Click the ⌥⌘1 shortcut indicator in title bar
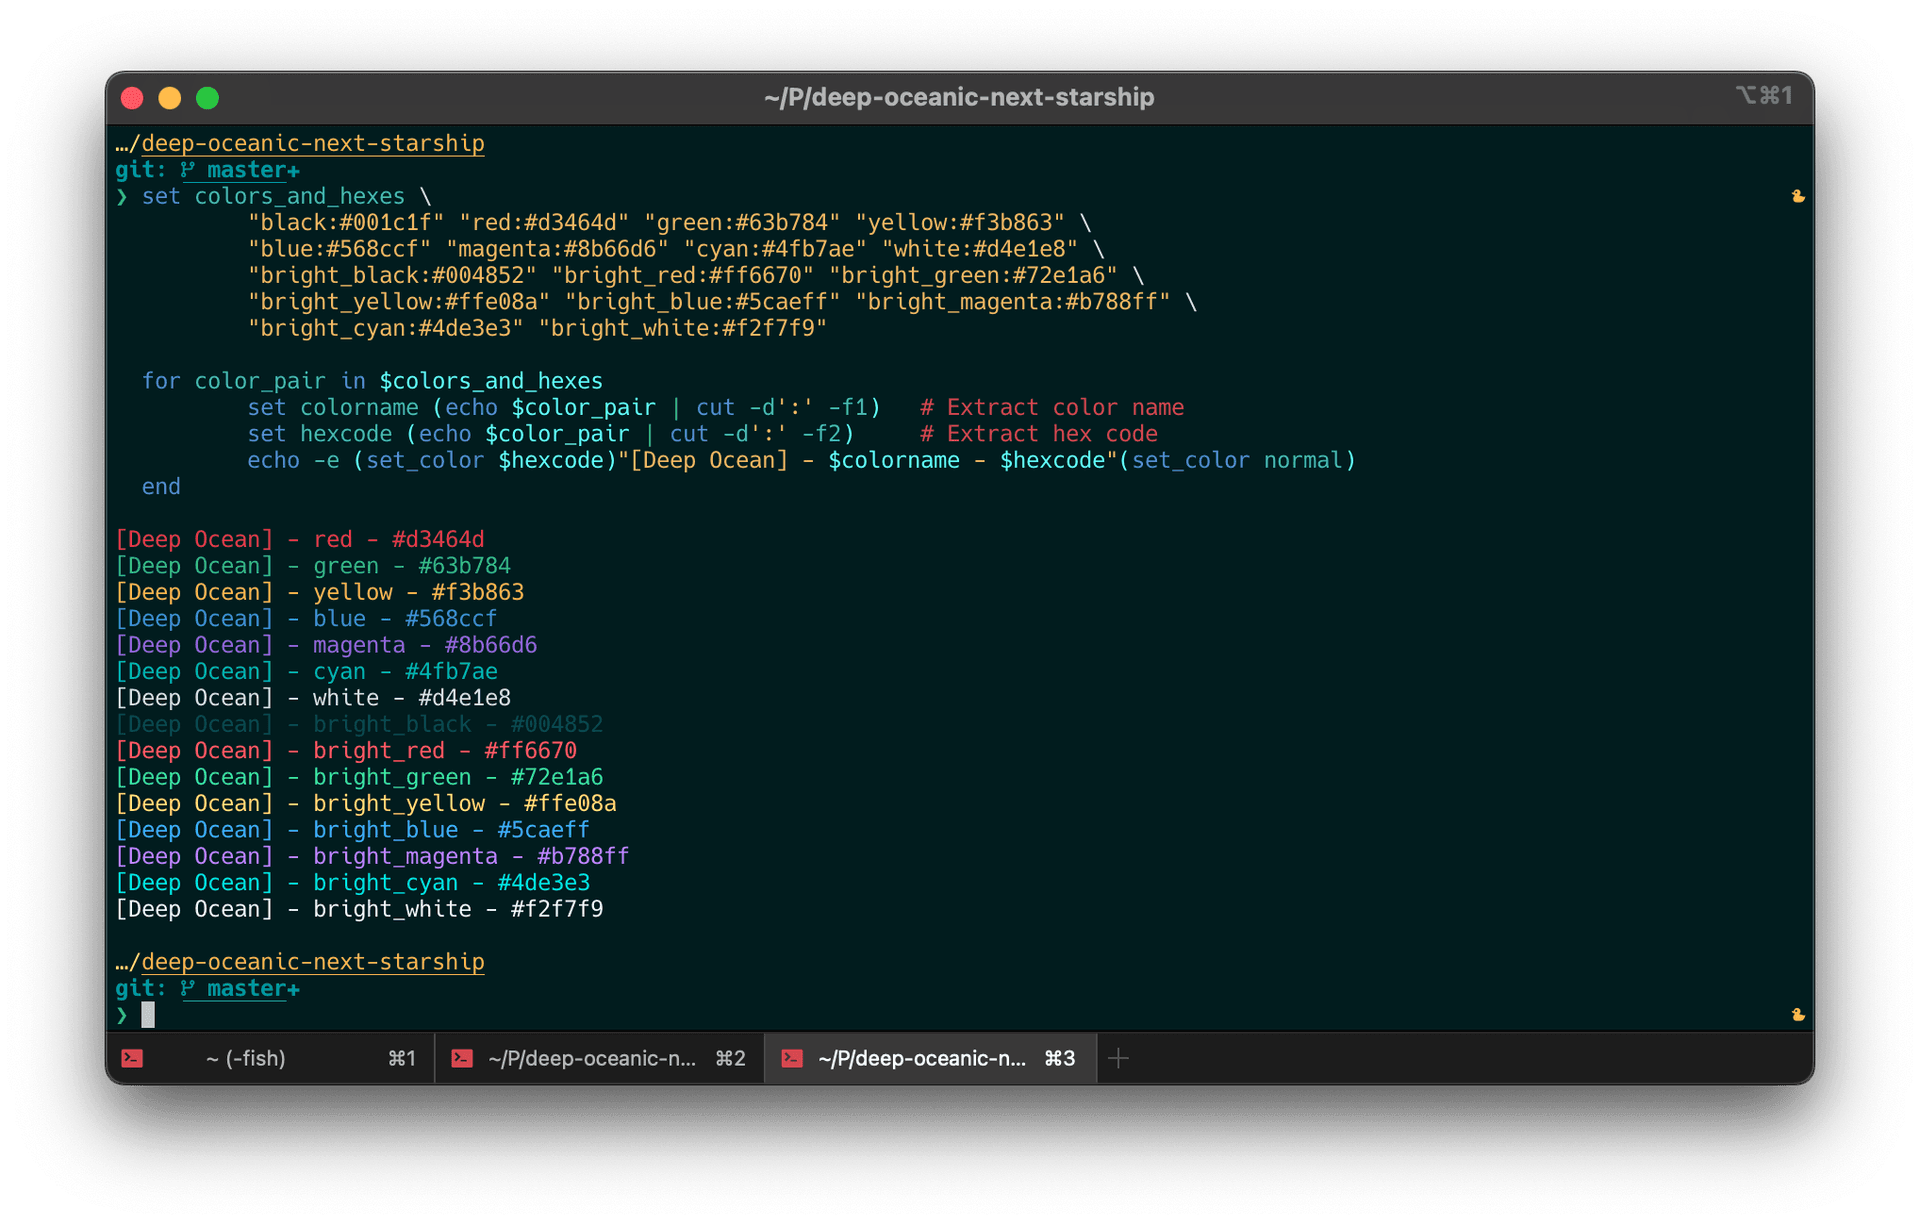Viewport: 1920px width, 1224px height. 1763,95
